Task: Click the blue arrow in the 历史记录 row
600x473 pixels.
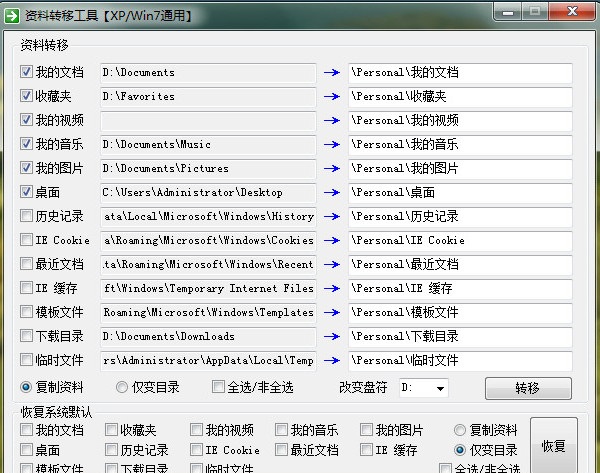Action: coord(332,216)
